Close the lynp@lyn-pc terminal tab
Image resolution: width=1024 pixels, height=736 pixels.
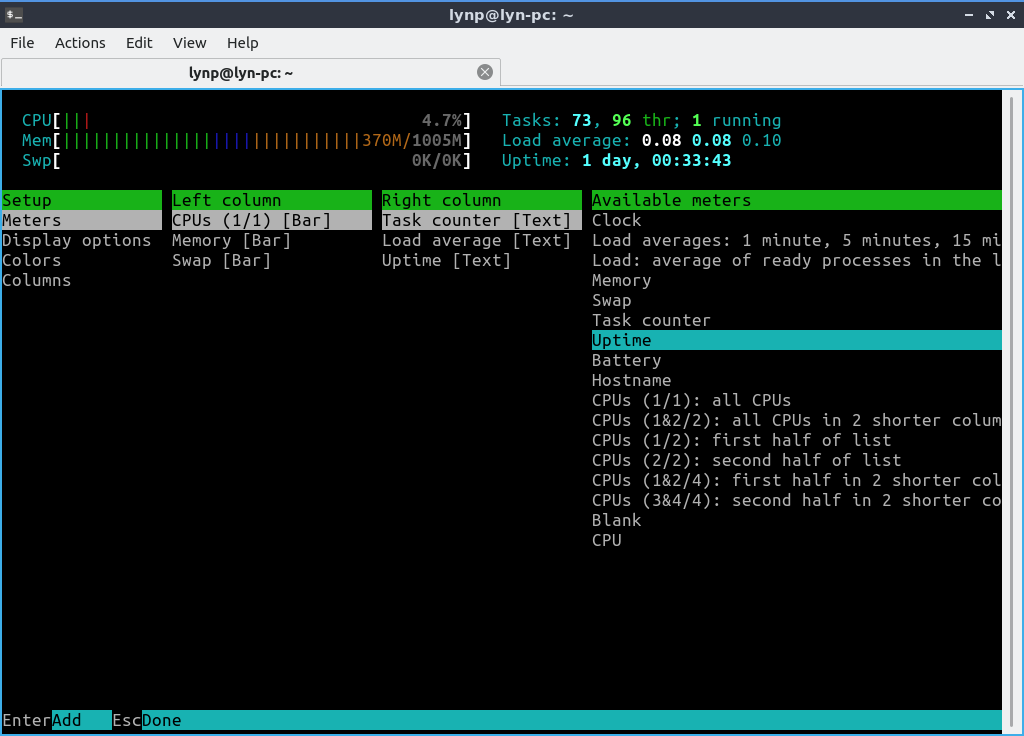coord(485,72)
